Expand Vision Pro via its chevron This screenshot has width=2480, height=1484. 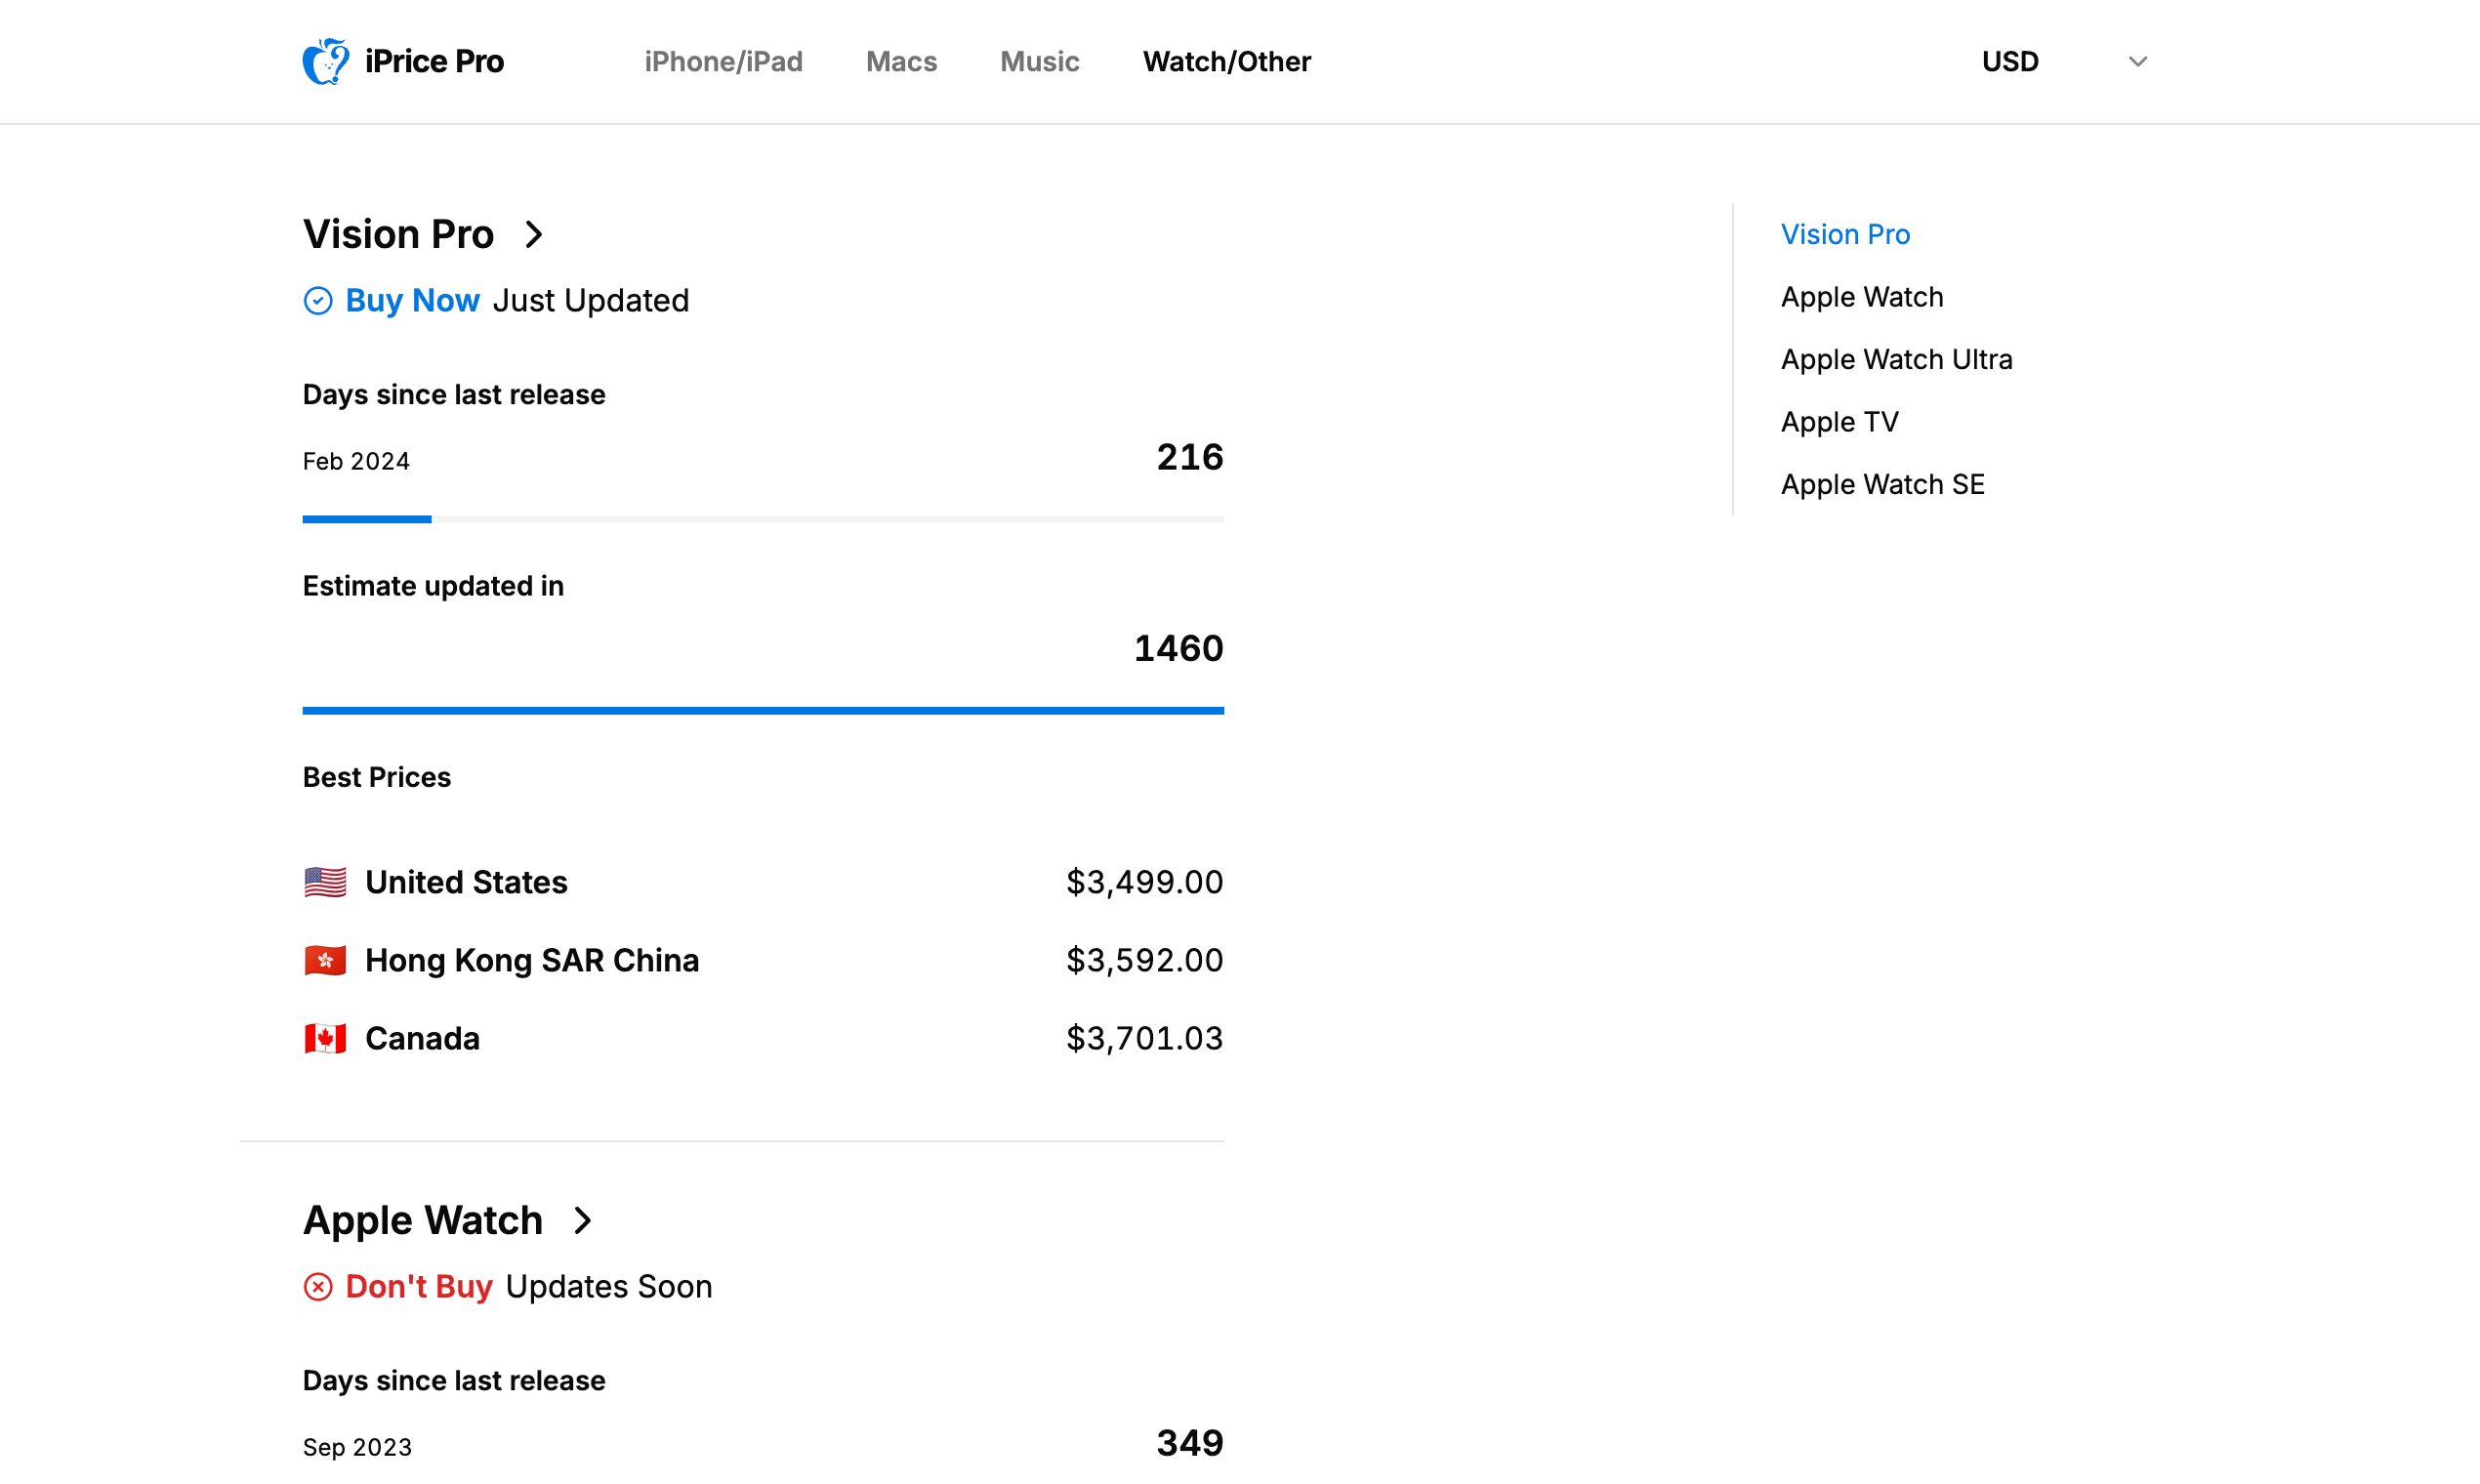[x=534, y=235]
